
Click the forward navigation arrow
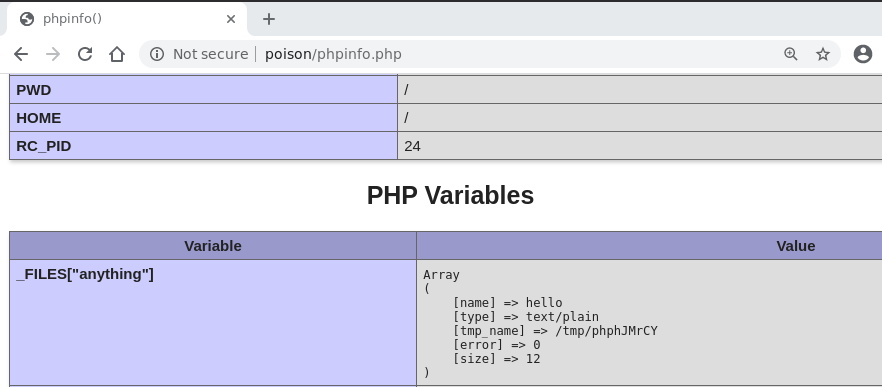[53, 54]
